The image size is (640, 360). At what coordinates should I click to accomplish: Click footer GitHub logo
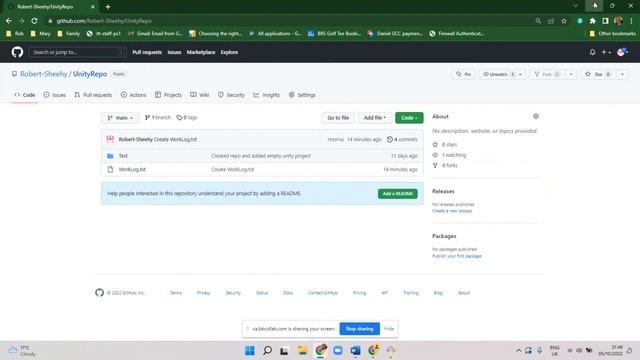click(x=100, y=293)
